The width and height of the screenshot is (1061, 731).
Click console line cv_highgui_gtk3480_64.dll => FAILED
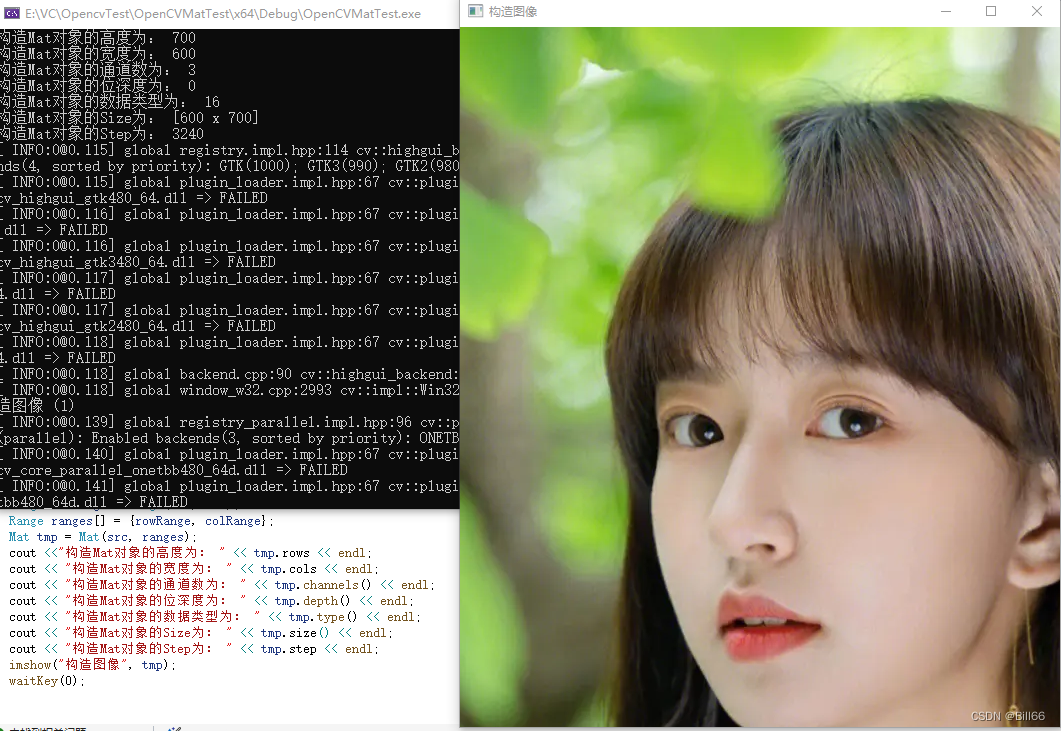[138, 262]
